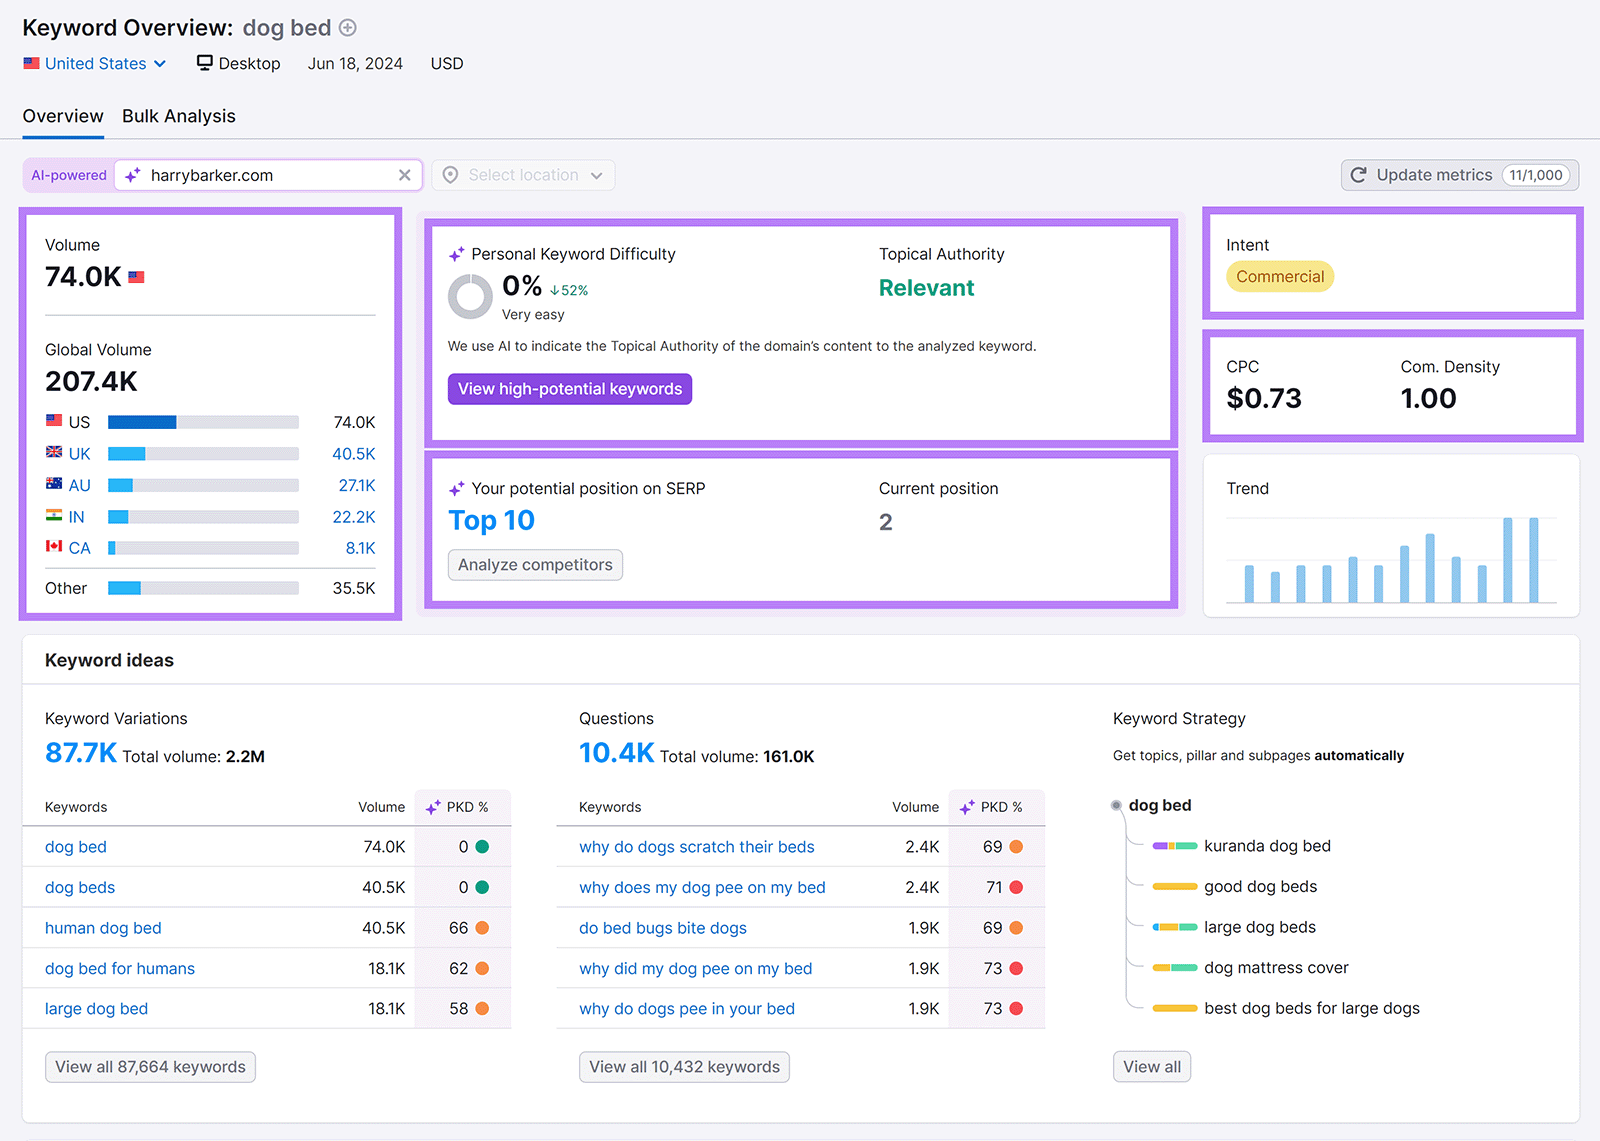Open why does my dog pee on my bed

702,887
